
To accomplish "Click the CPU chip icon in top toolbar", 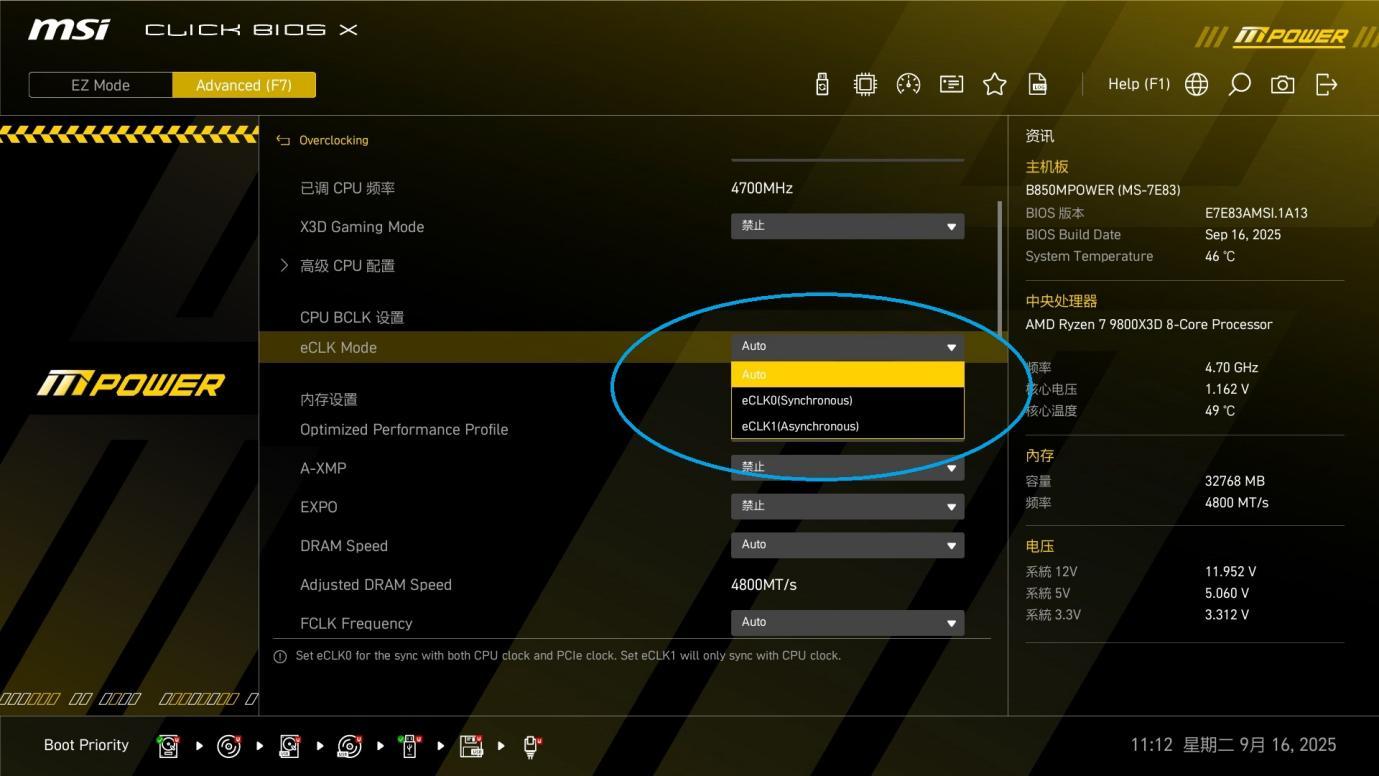I will (865, 84).
